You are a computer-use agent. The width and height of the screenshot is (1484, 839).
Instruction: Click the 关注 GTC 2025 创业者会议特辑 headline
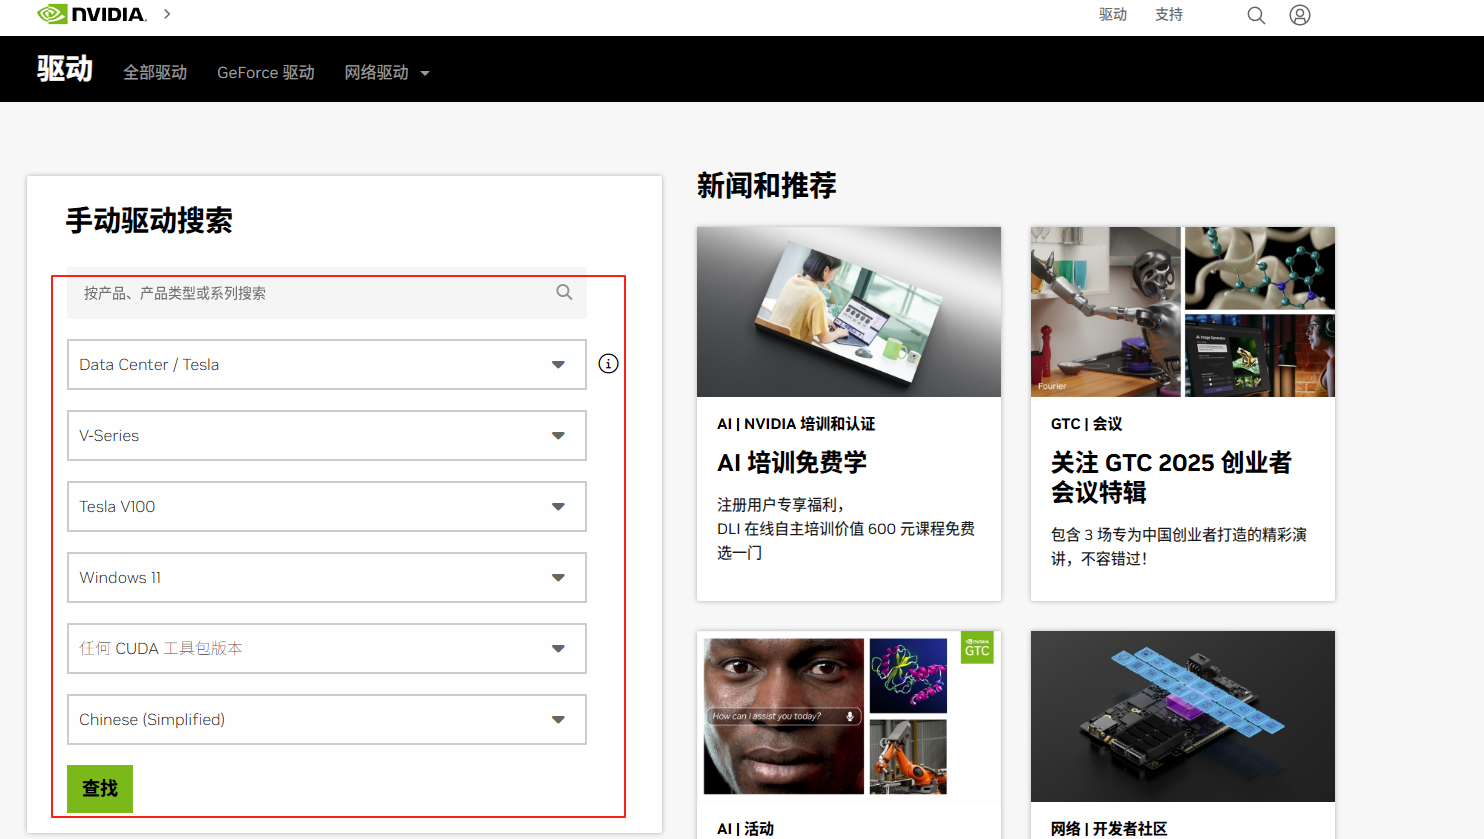1171,477
